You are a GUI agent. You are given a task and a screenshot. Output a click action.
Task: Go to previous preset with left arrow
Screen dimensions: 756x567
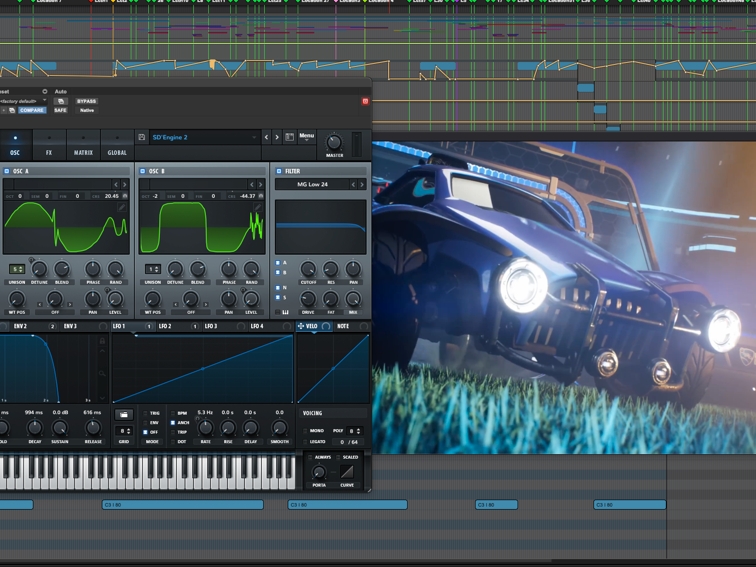pyautogui.click(x=267, y=137)
